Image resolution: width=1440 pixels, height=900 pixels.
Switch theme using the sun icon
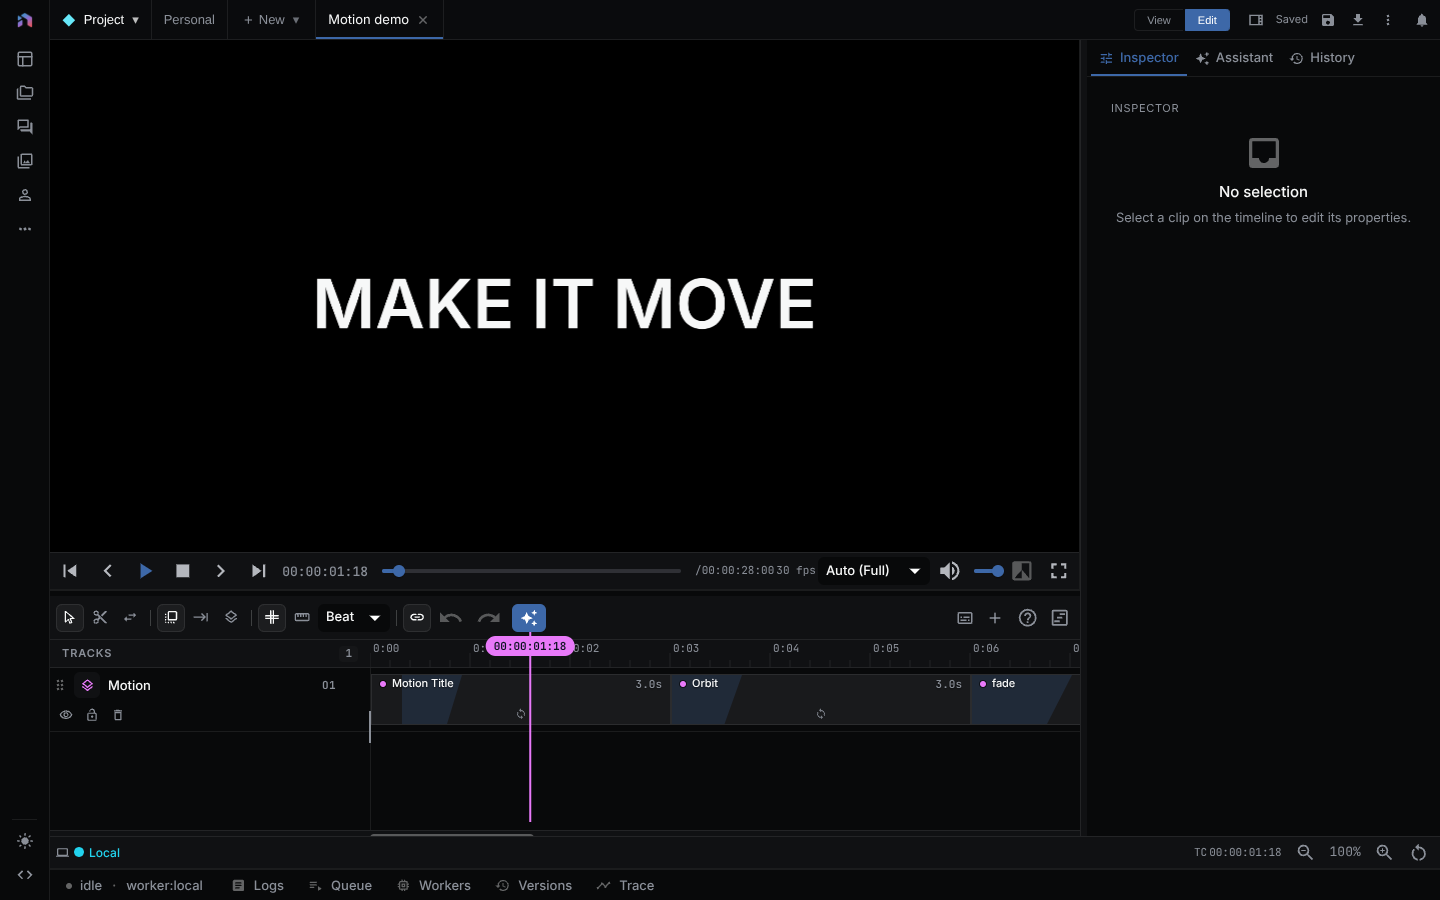[25, 841]
